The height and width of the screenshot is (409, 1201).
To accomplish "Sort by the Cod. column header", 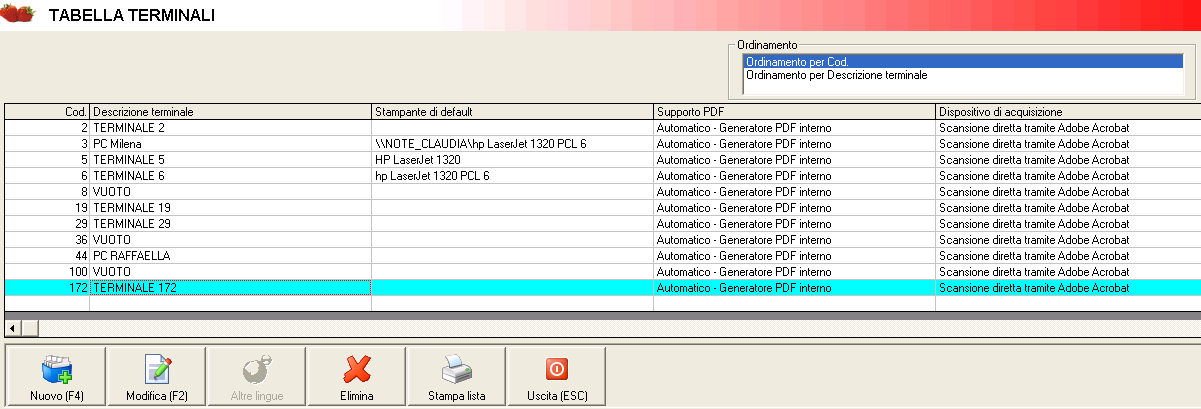I will click(x=47, y=112).
